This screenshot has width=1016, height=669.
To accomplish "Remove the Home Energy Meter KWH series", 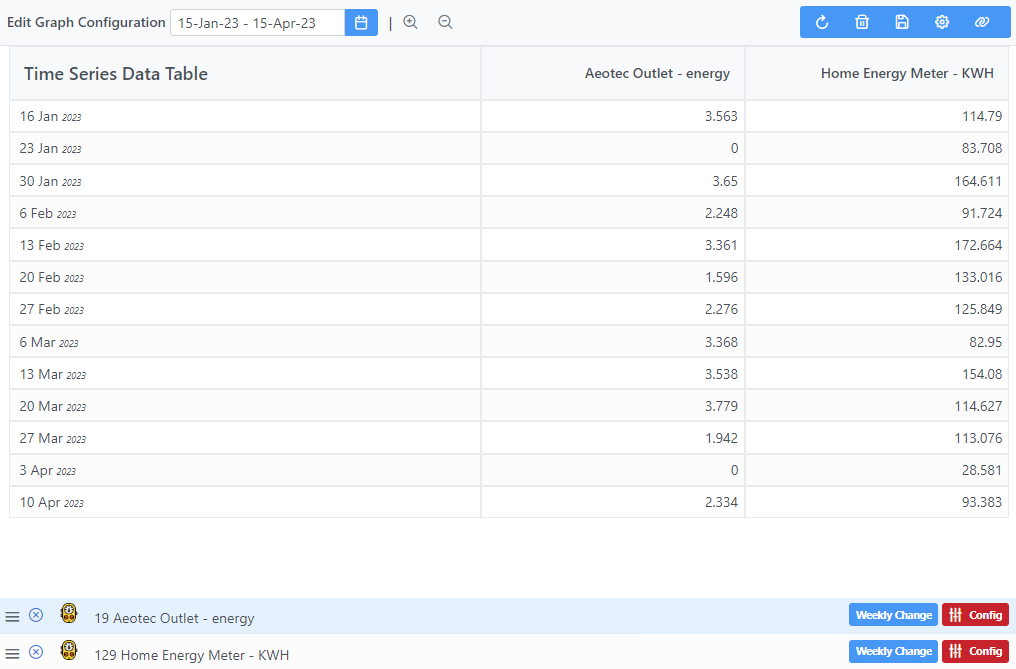I will (x=36, y=652).
